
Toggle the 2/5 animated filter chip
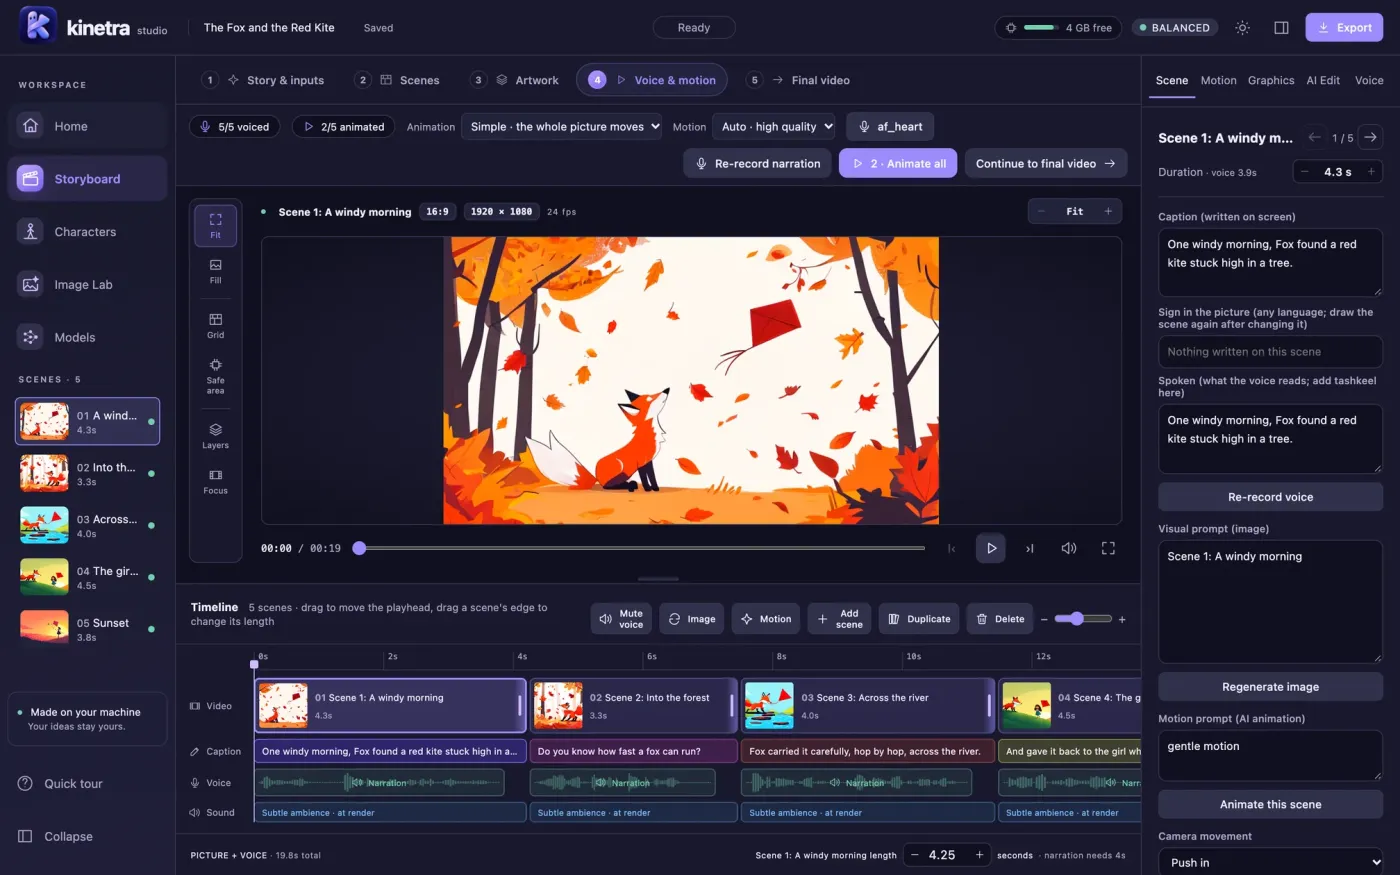[344, 127]
